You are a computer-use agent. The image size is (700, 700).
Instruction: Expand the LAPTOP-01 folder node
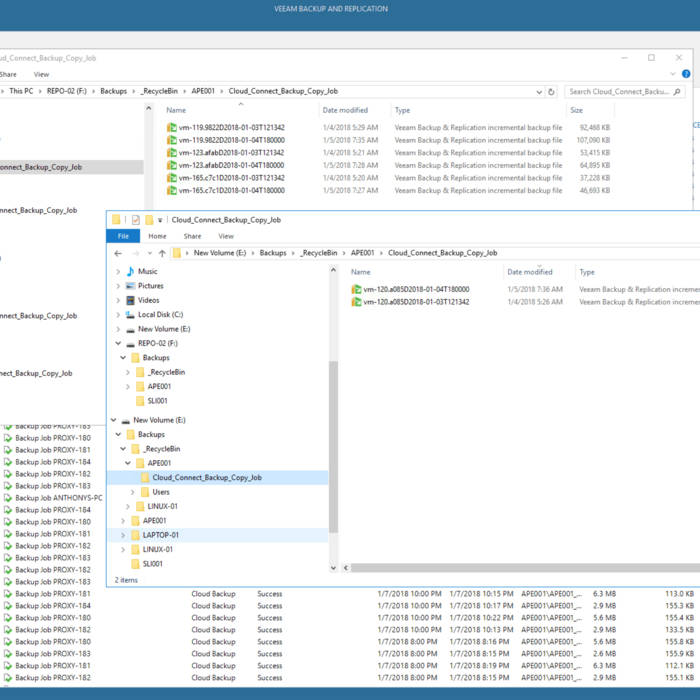(123, 535)
